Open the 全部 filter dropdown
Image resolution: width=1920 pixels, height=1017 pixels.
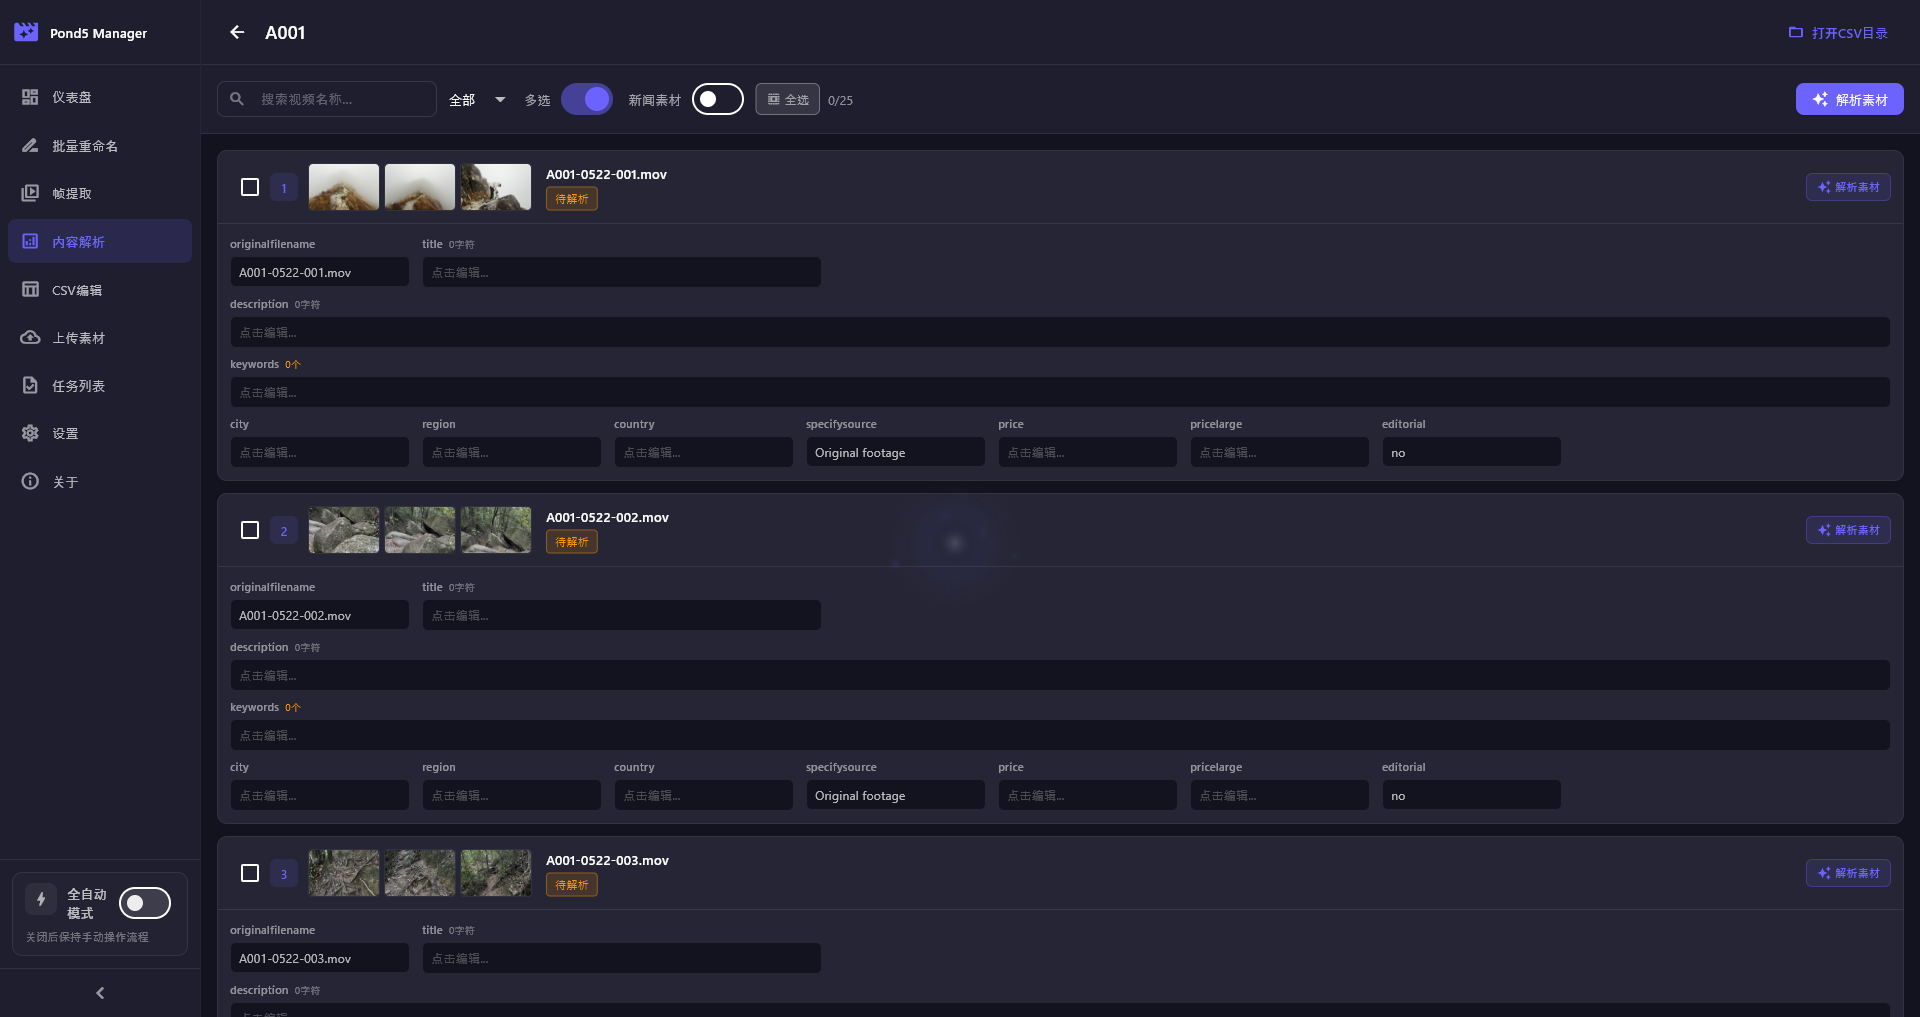pyautogui.click(x=478, y=100)
